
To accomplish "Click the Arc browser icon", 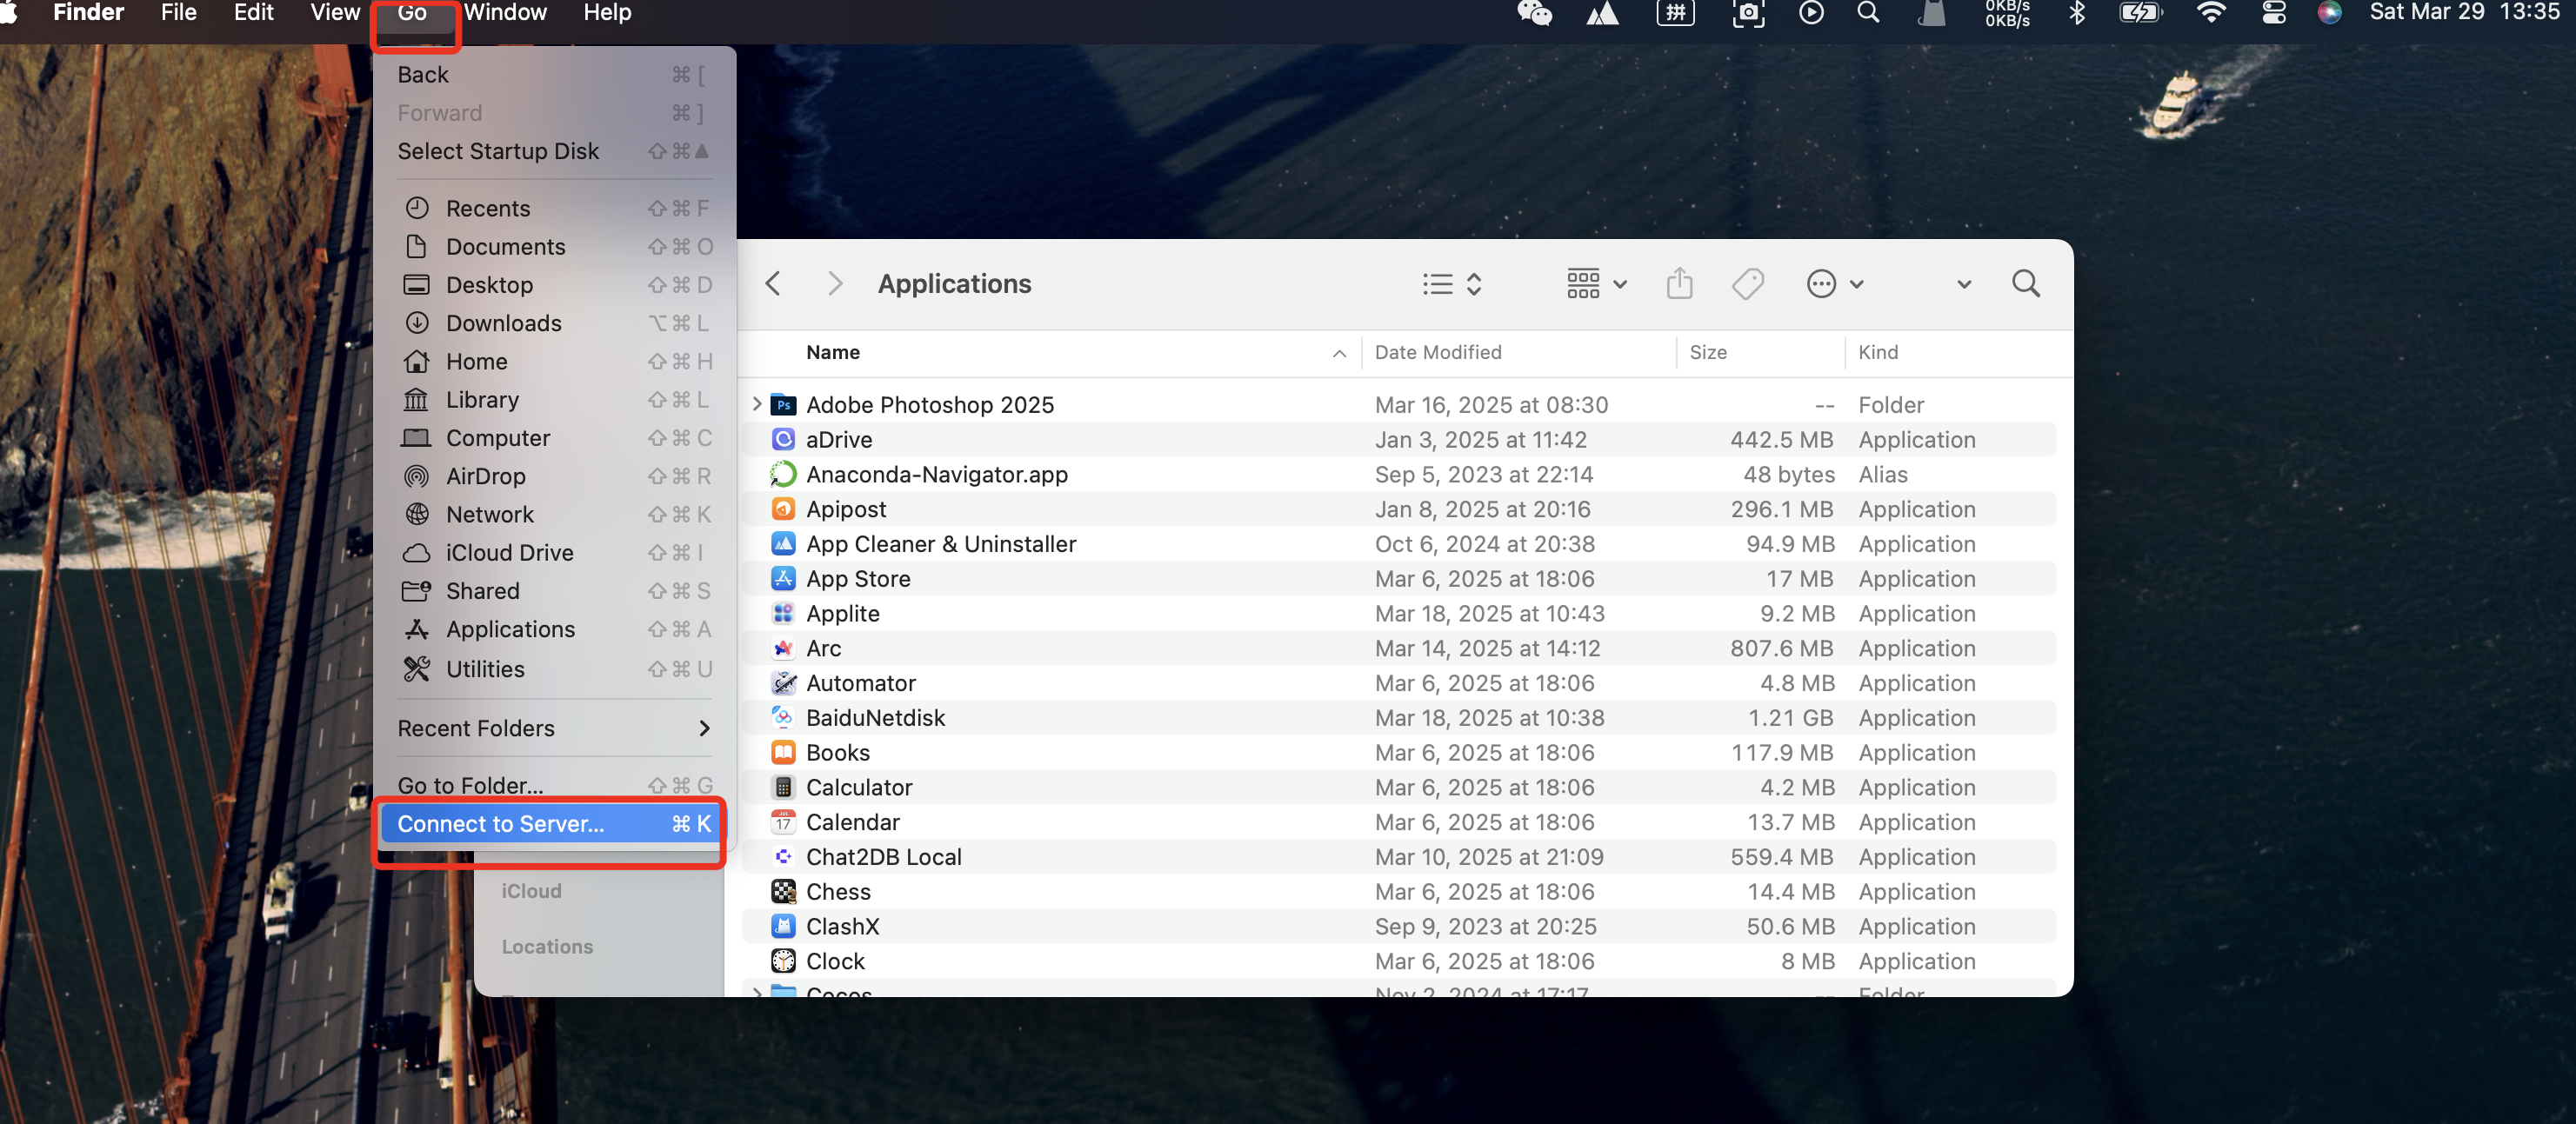I will 783,648.
